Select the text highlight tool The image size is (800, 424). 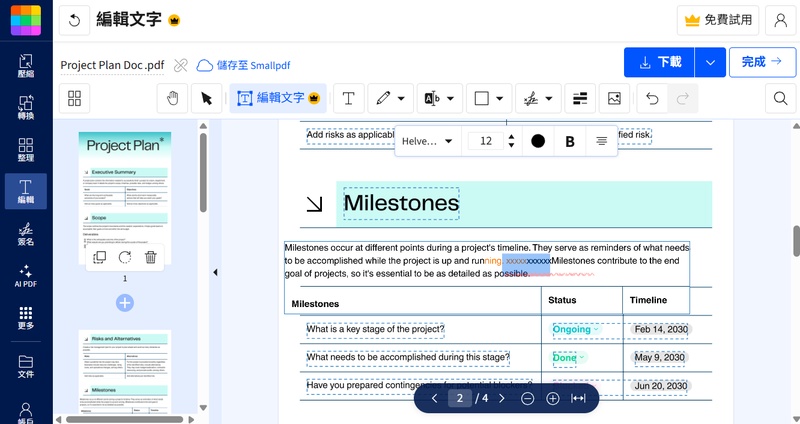point(432,98)
